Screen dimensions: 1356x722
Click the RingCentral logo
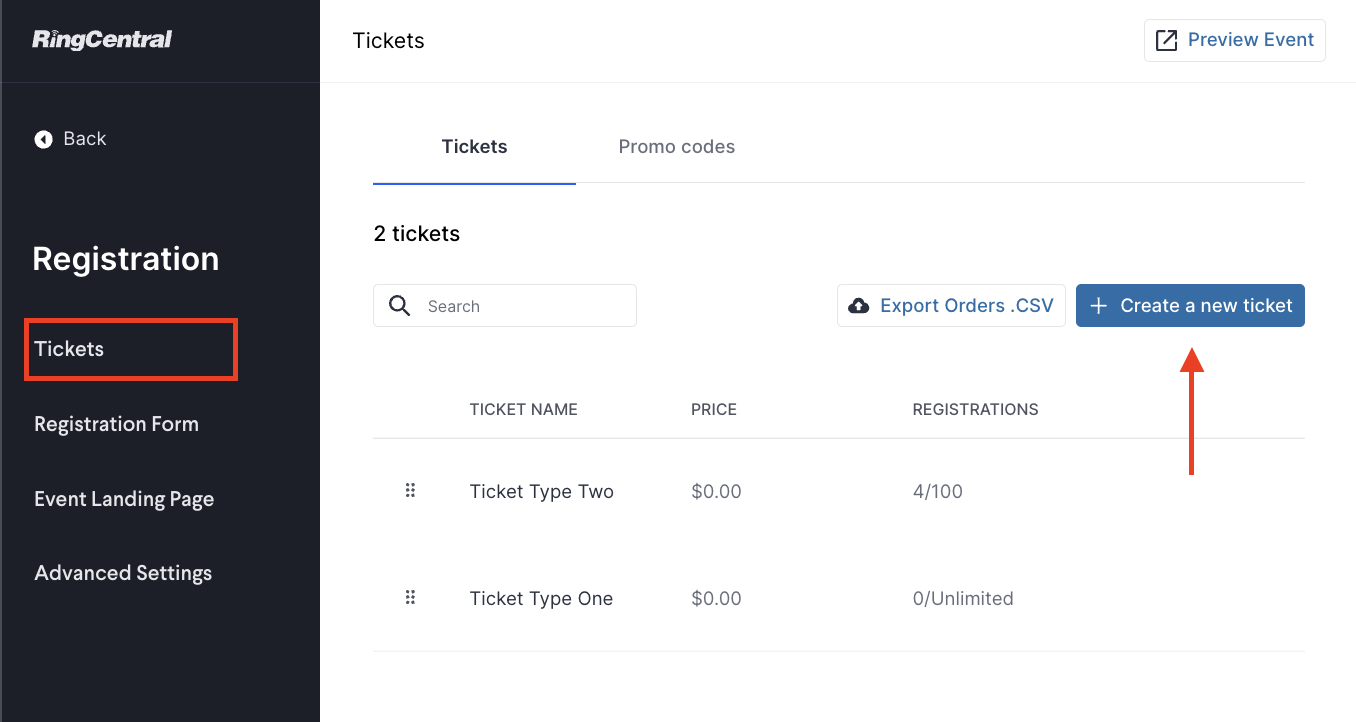[x=102, y=40]
